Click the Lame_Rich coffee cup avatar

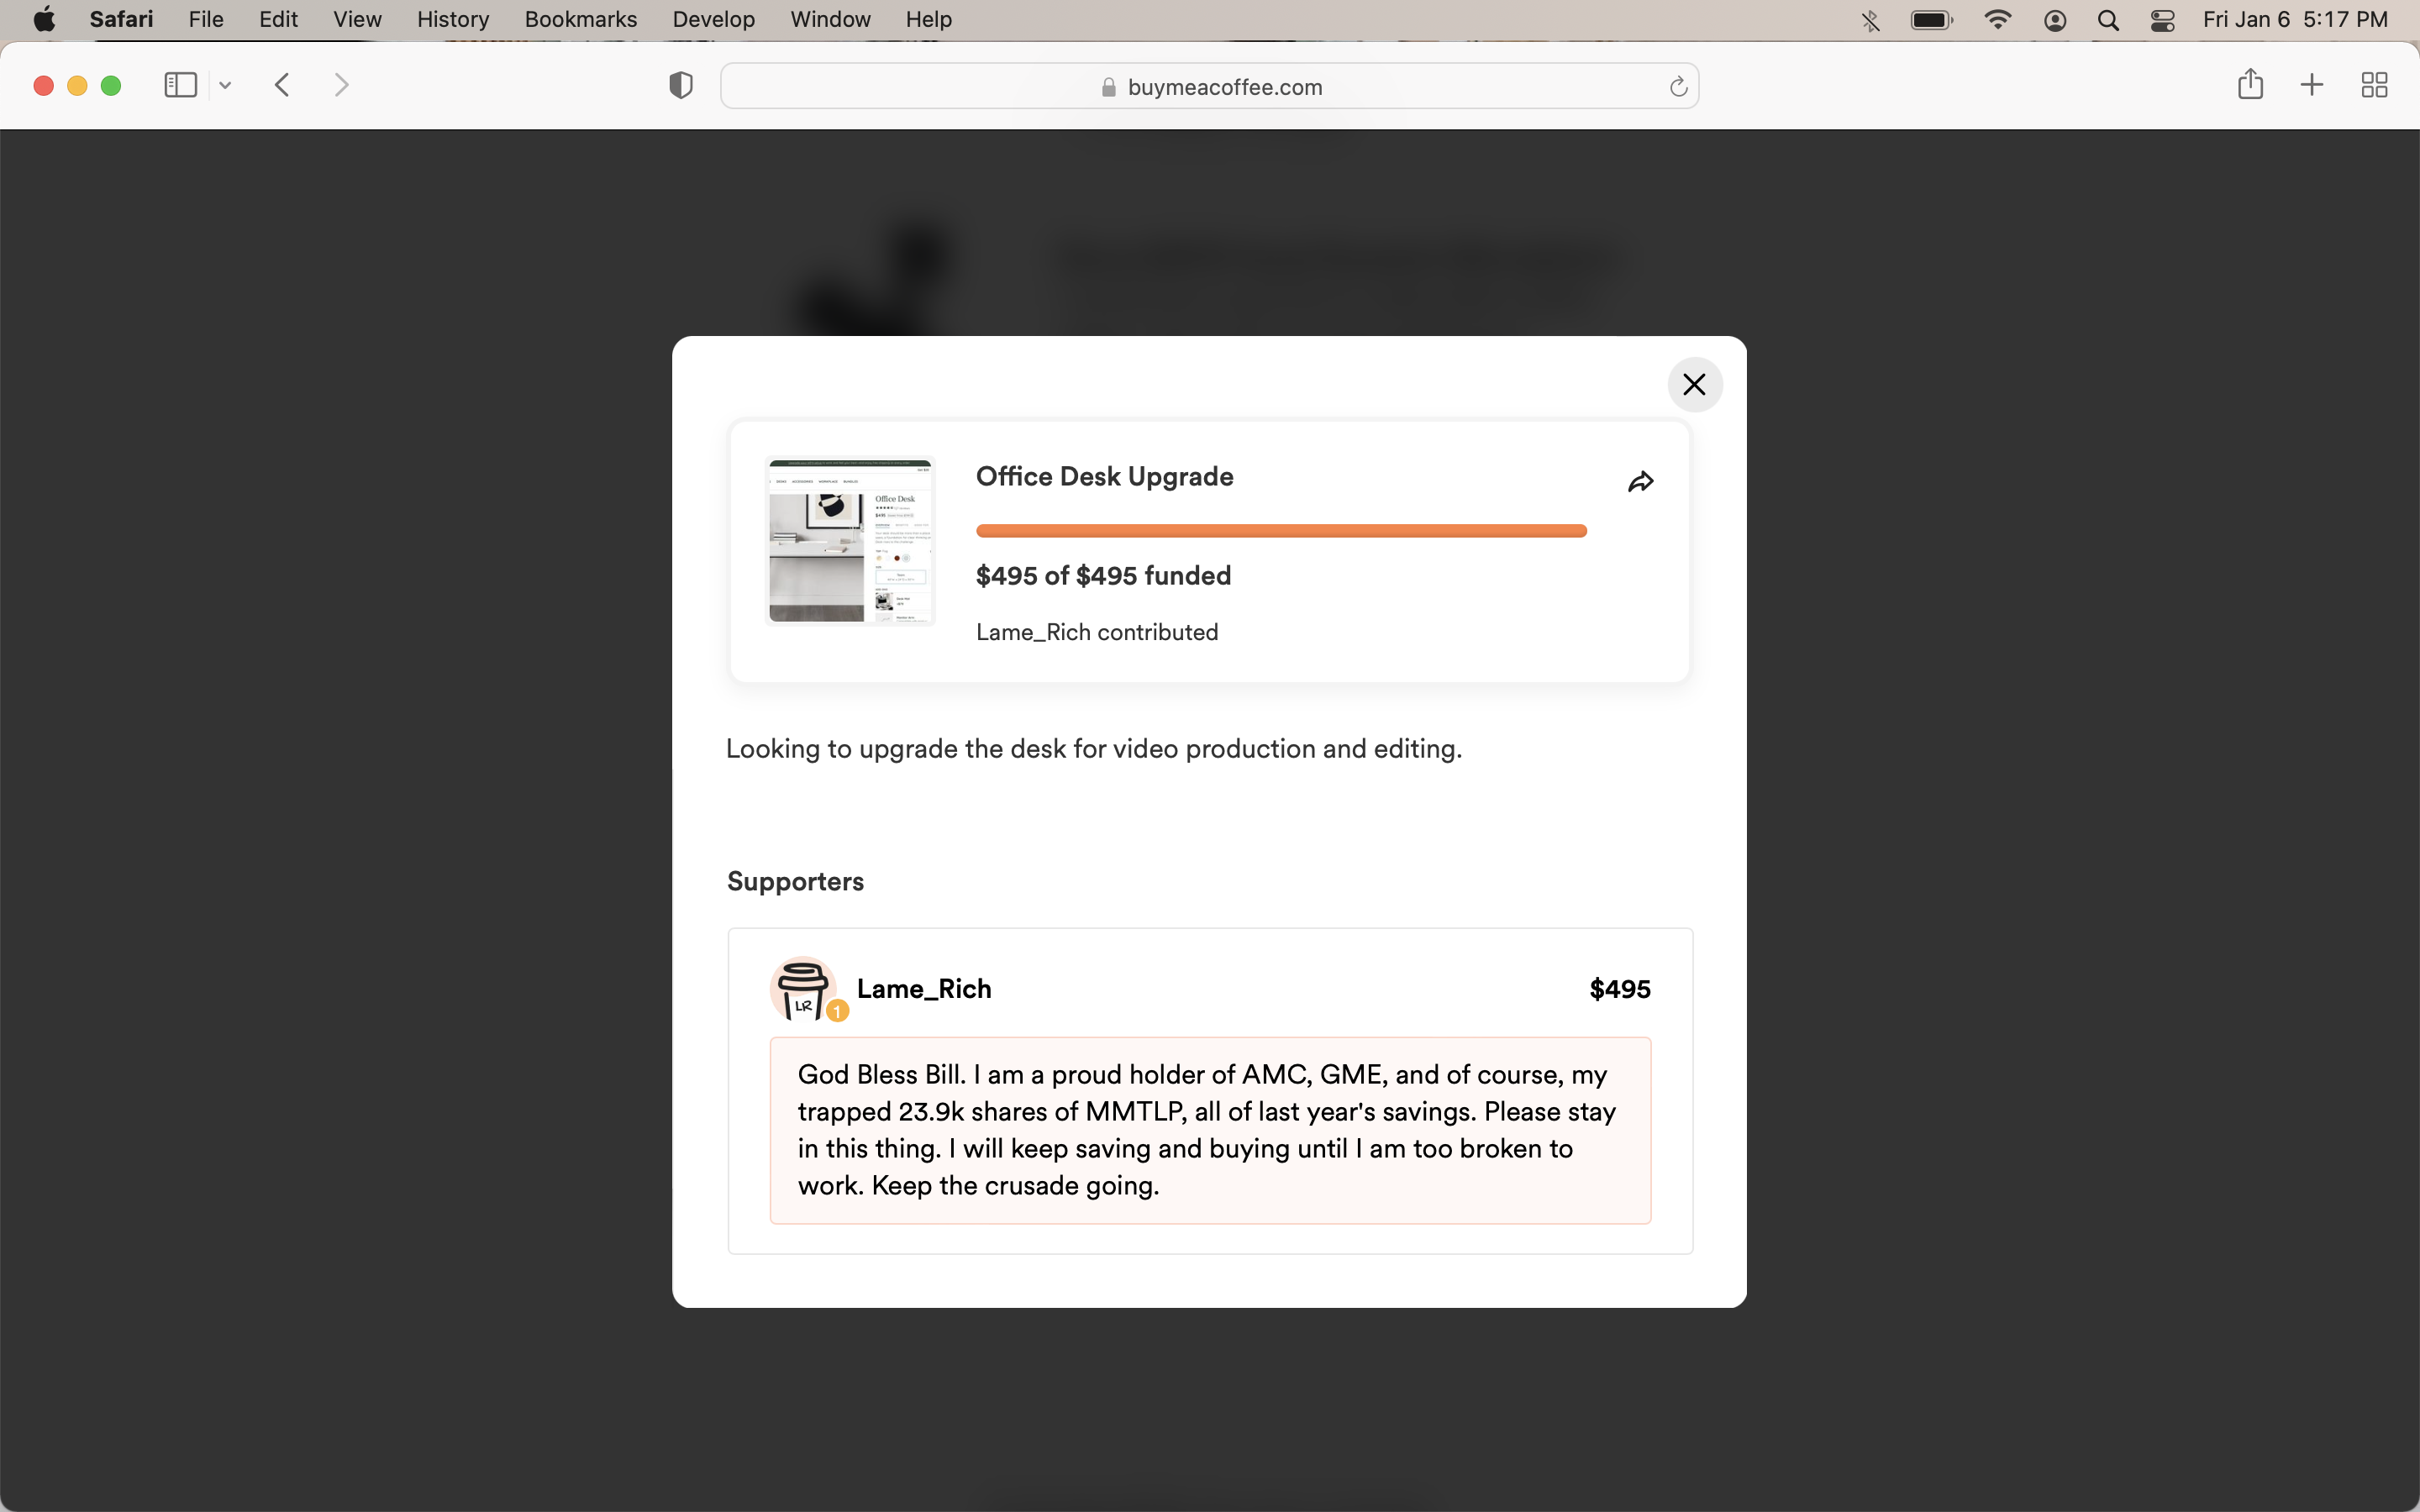pos(803,990)
